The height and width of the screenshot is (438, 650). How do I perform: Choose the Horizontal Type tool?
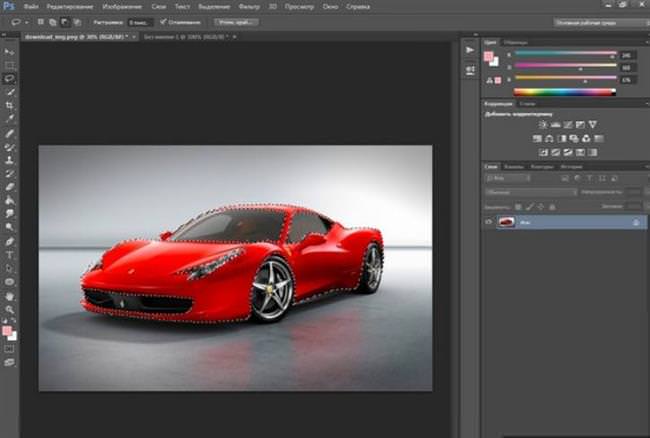tap(10, 255)
